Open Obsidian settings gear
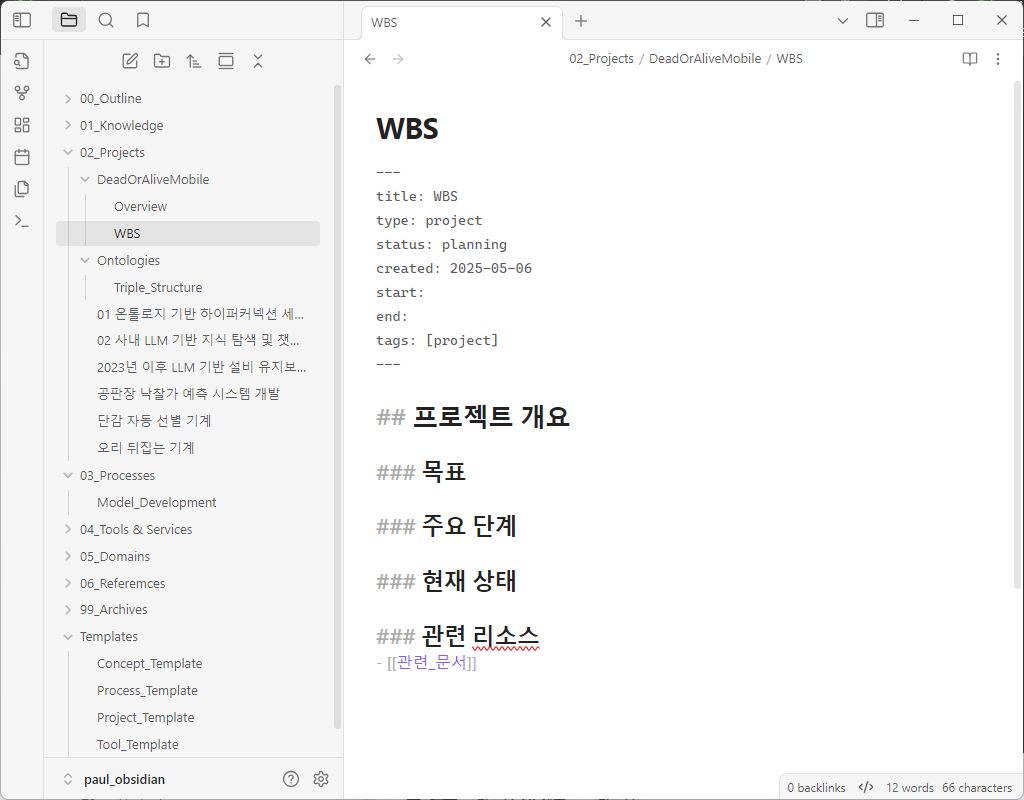This screenshot has height=800, width=1024. 321,778
